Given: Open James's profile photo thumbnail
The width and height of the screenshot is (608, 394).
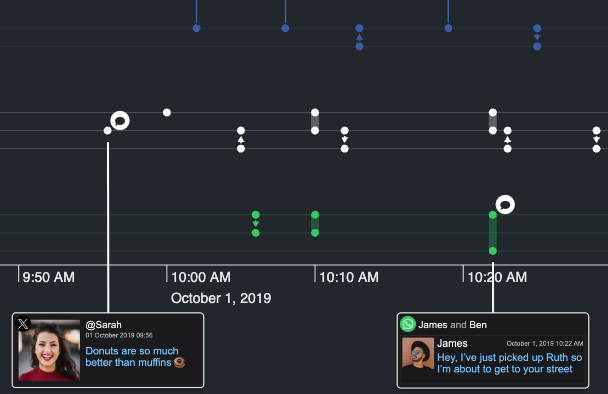Looking at the screenshot, I should (418, 353).
